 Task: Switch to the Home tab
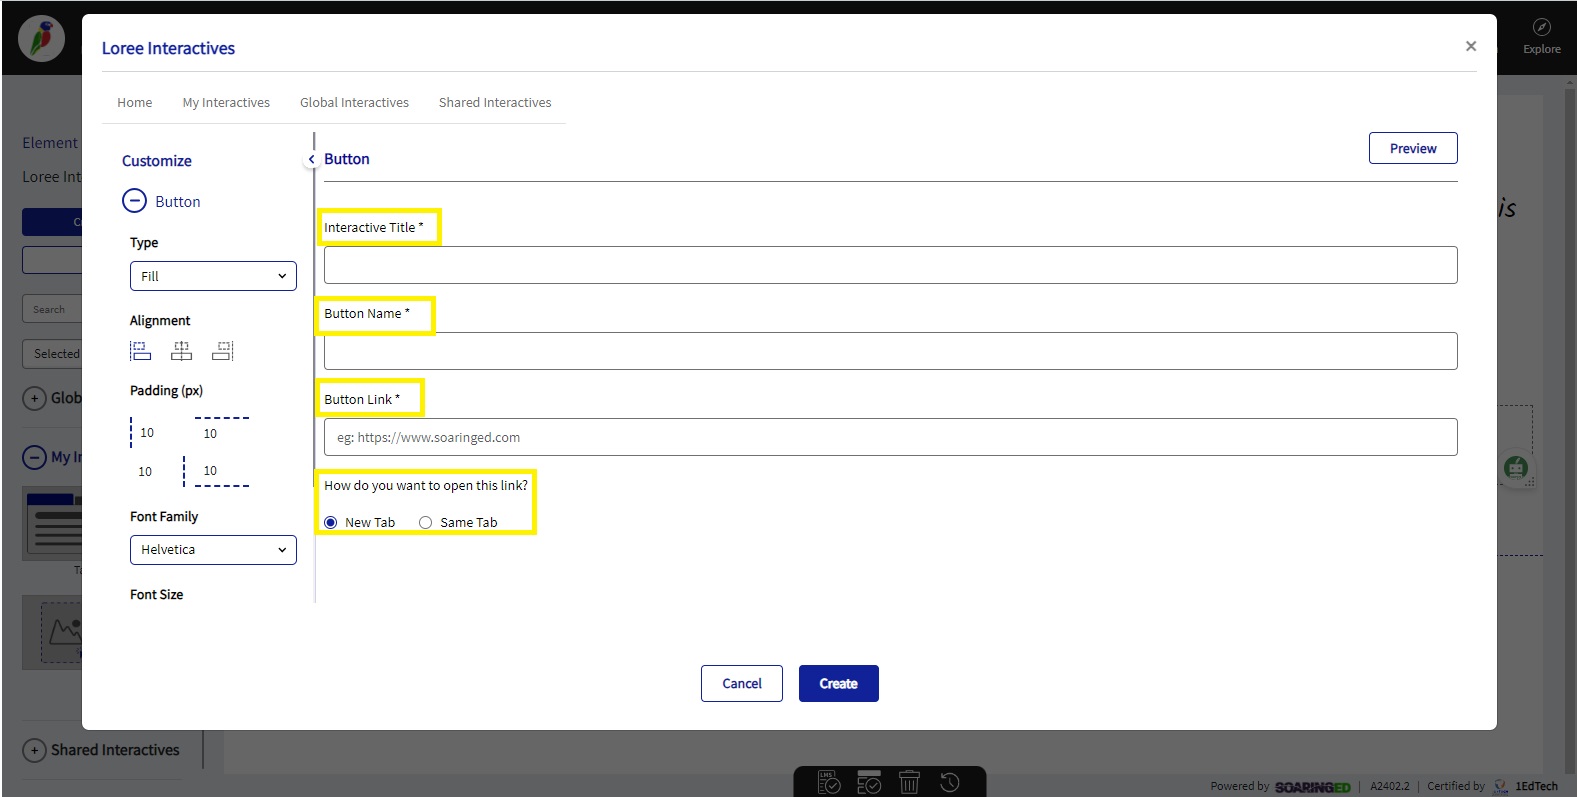click(x=135, y=102)
